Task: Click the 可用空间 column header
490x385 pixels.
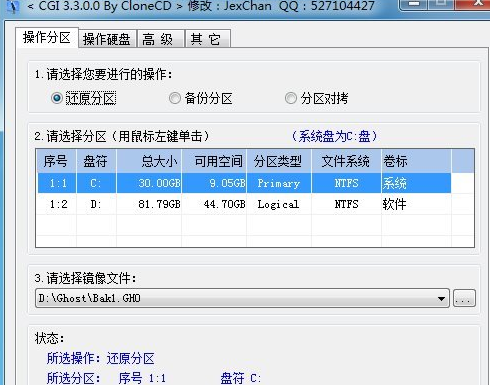Action: pos(214,161)
